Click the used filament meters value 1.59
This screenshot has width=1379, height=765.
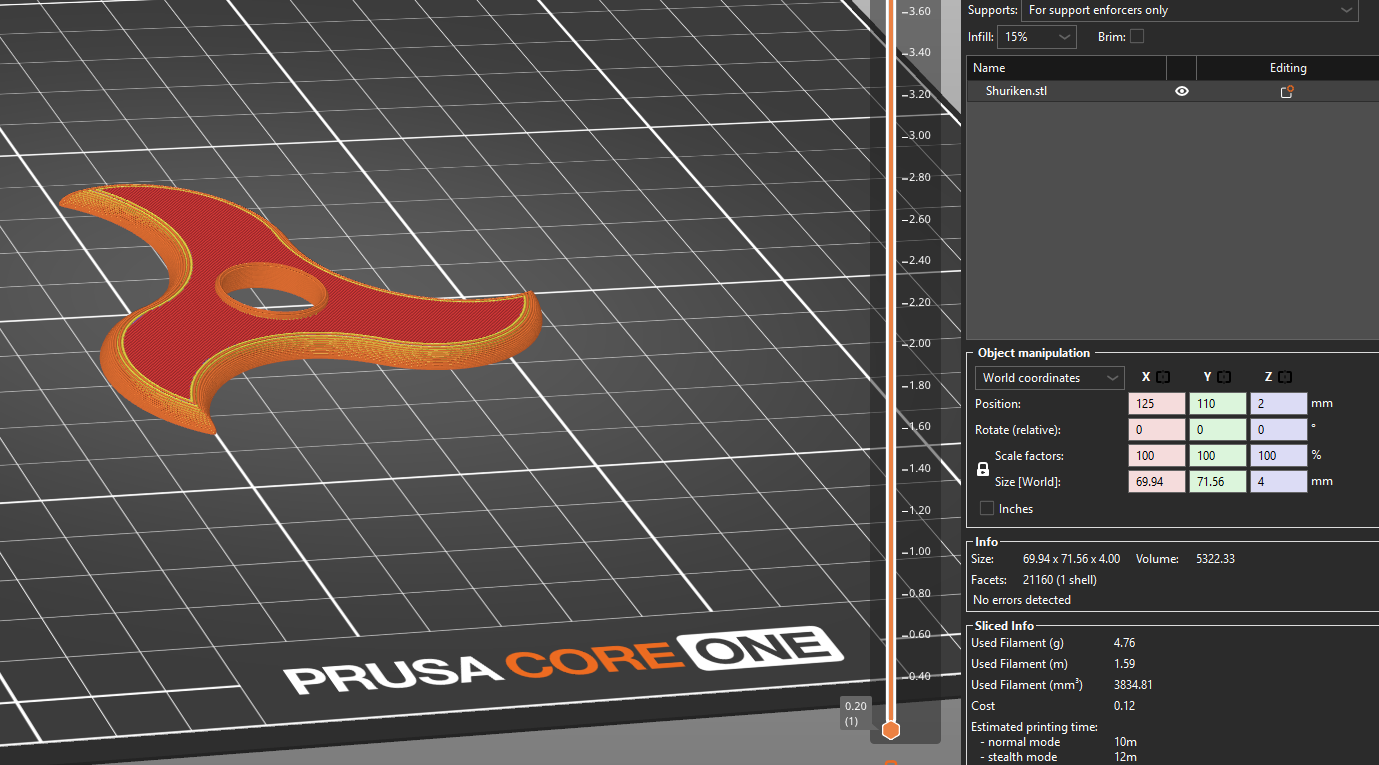tap(1124, 664)
